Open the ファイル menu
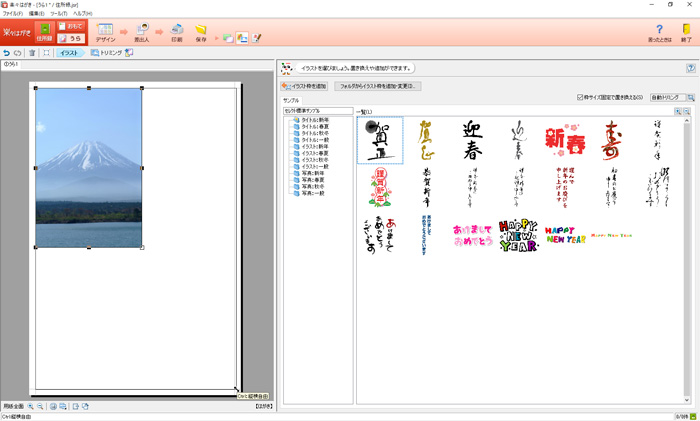Screen dimensions: 700x421 click(x=12, y=13)
